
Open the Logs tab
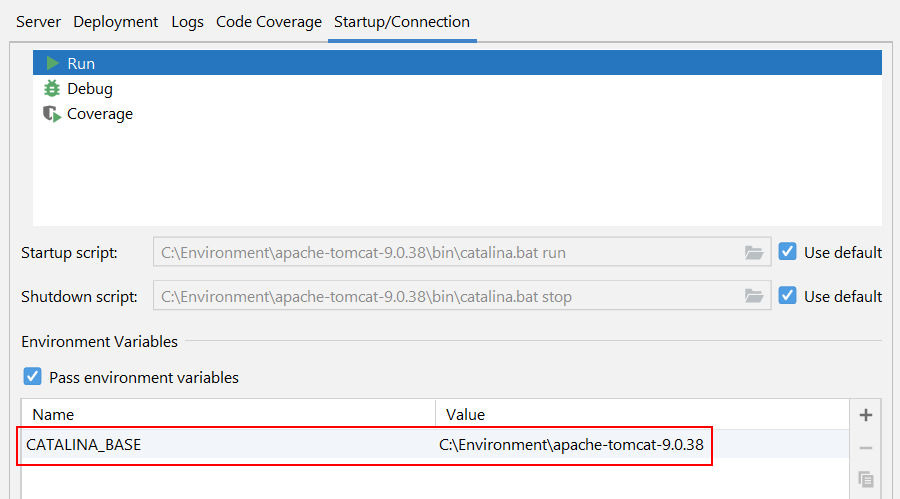point(187,21)
